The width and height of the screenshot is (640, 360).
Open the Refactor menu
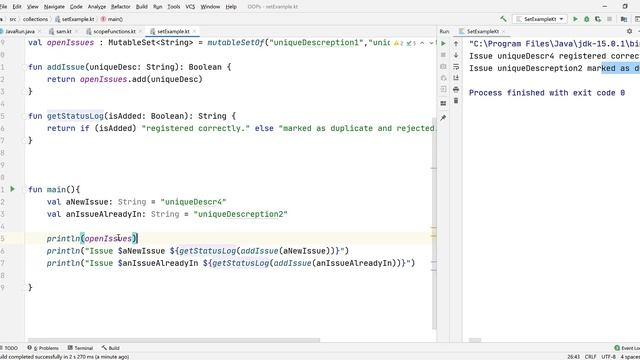[x=120, y=7]
